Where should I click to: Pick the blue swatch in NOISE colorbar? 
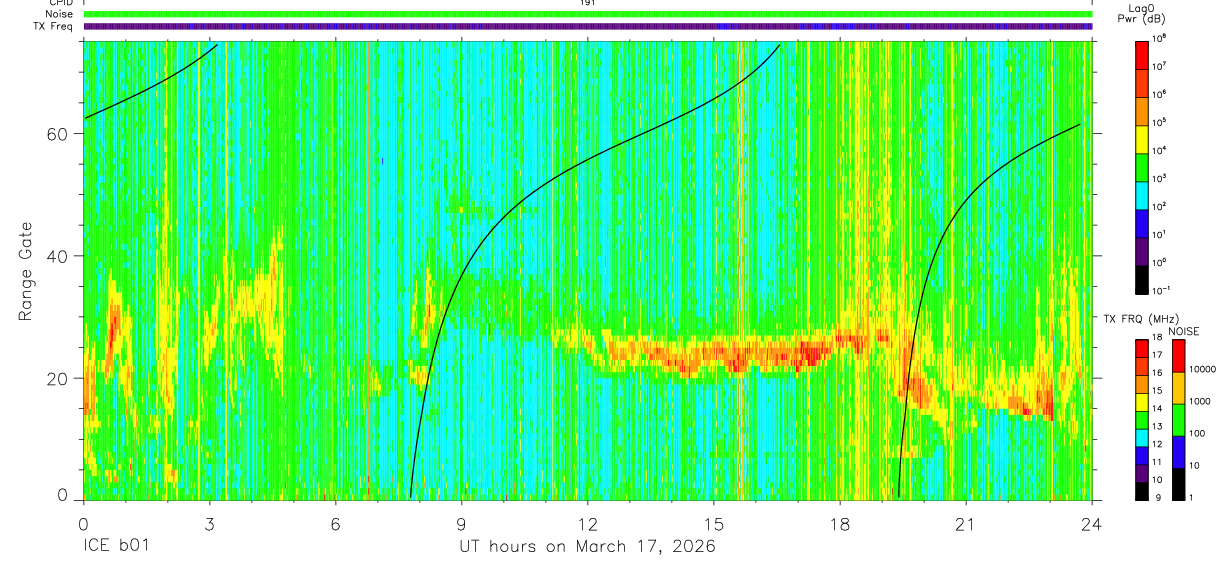tap(1178, 452)
